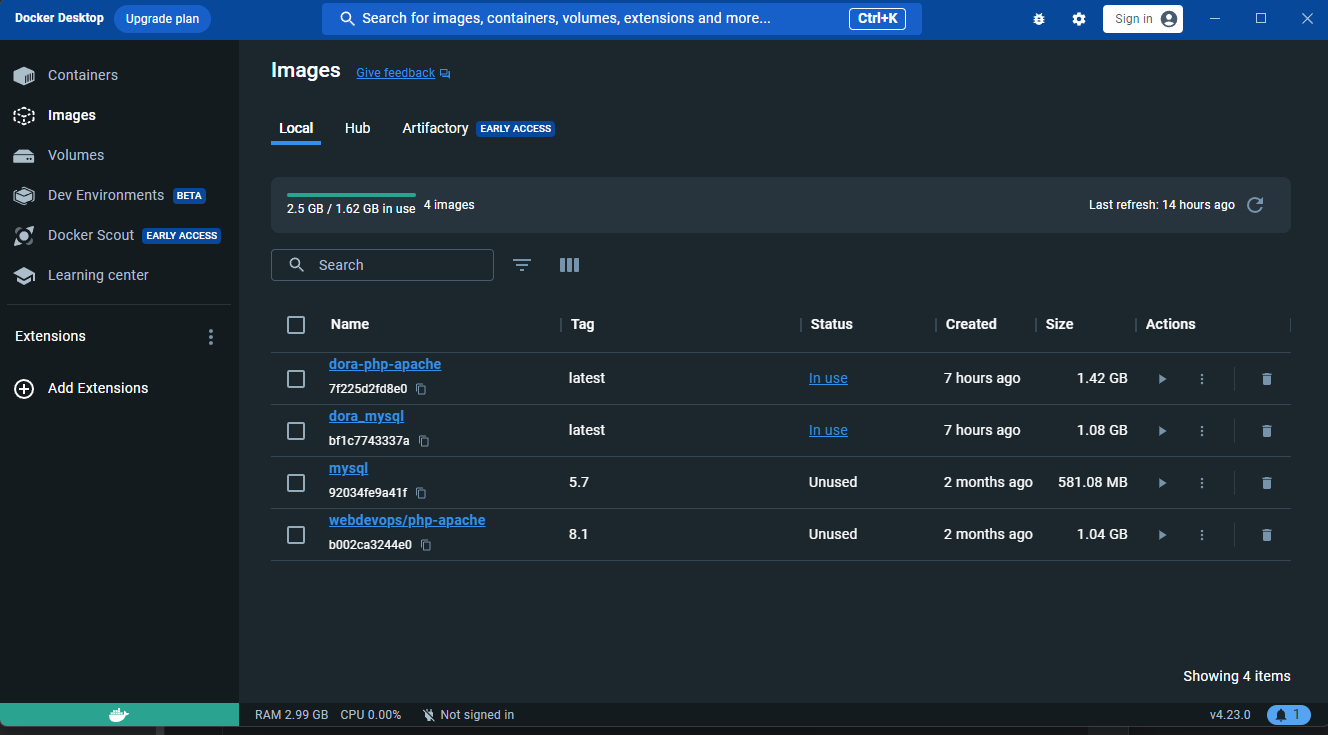Tick the mysql 5.7 image checkbox
1328x735 pixels.
(x=296, y=483)
